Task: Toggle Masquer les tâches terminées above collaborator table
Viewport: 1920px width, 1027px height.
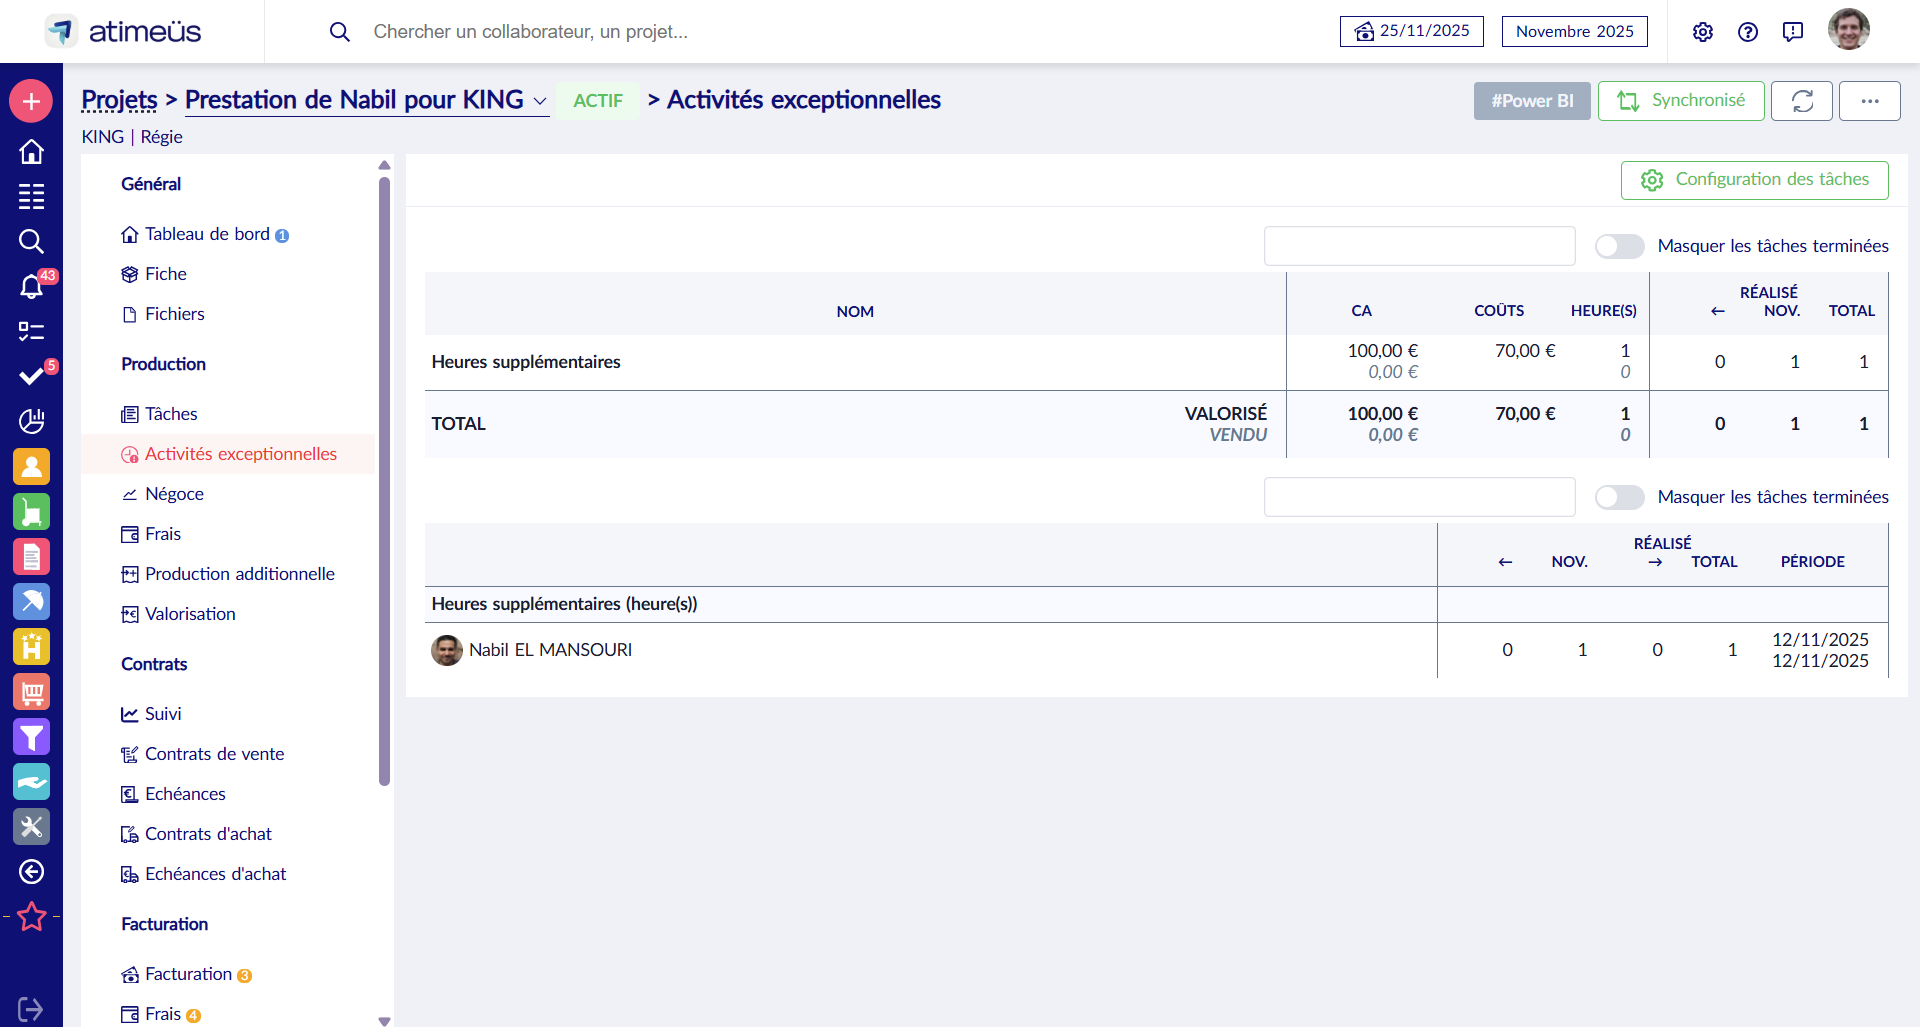Action: coord(1620,497)
